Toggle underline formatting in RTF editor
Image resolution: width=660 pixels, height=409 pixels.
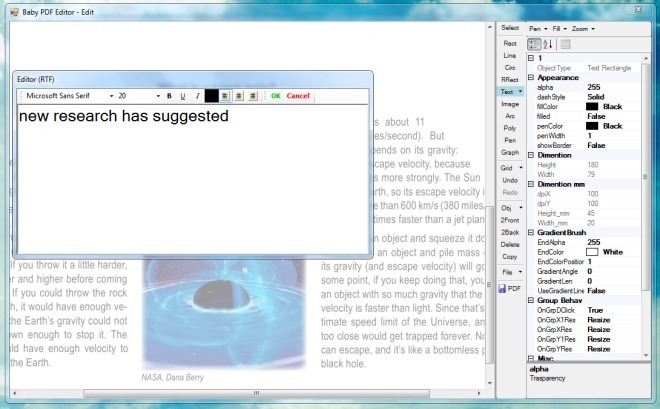click(183, 96)
